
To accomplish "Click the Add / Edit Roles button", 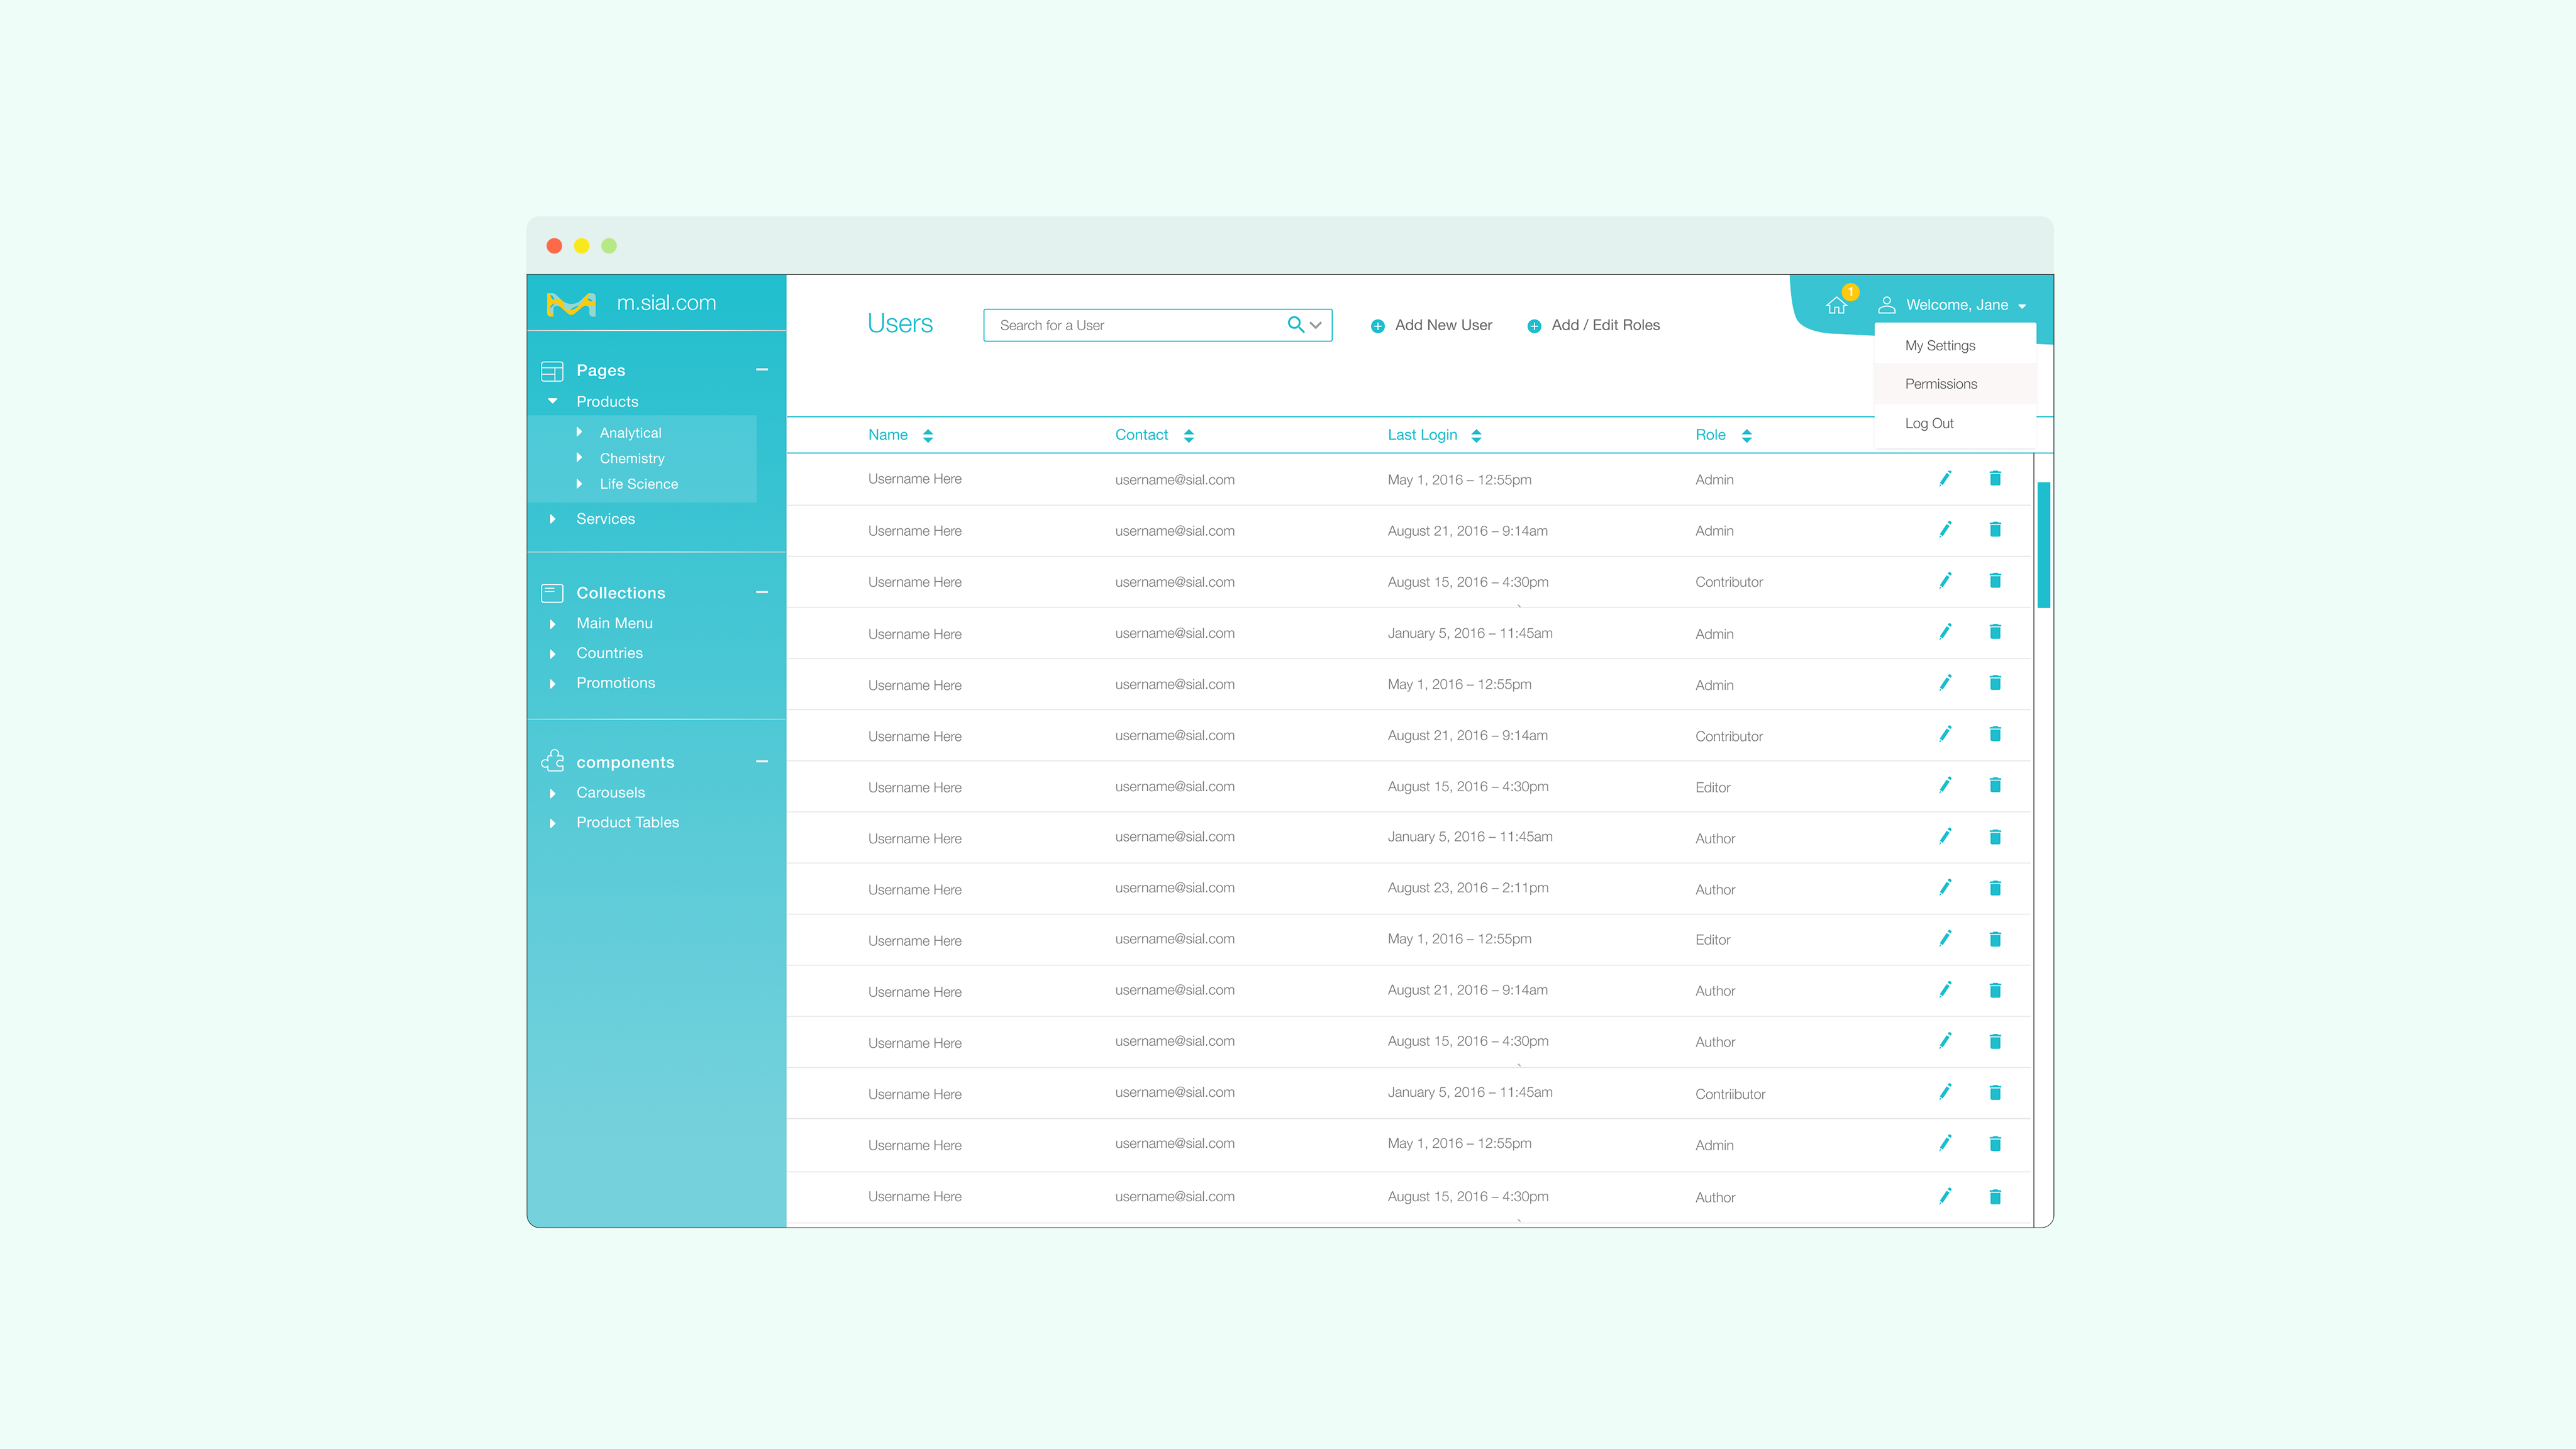I will click(1594, 325).
